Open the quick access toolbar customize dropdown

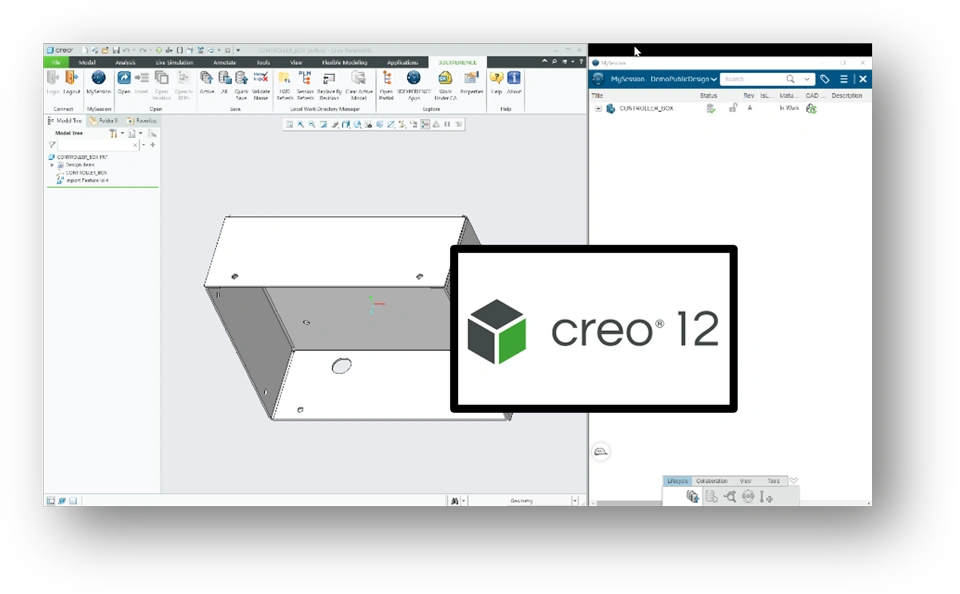coord(238,50)
